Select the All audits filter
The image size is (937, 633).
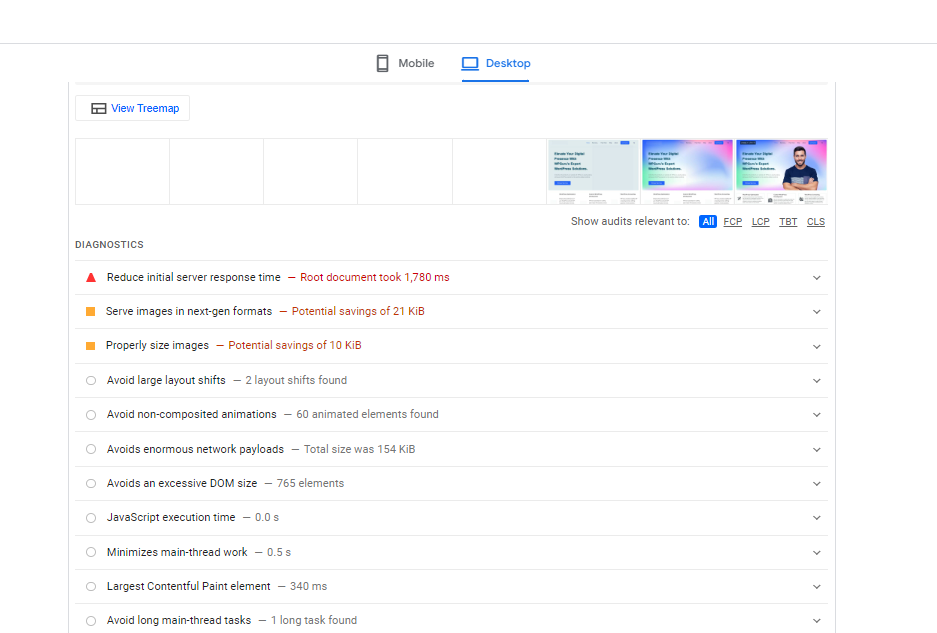[x=708, y=222]
